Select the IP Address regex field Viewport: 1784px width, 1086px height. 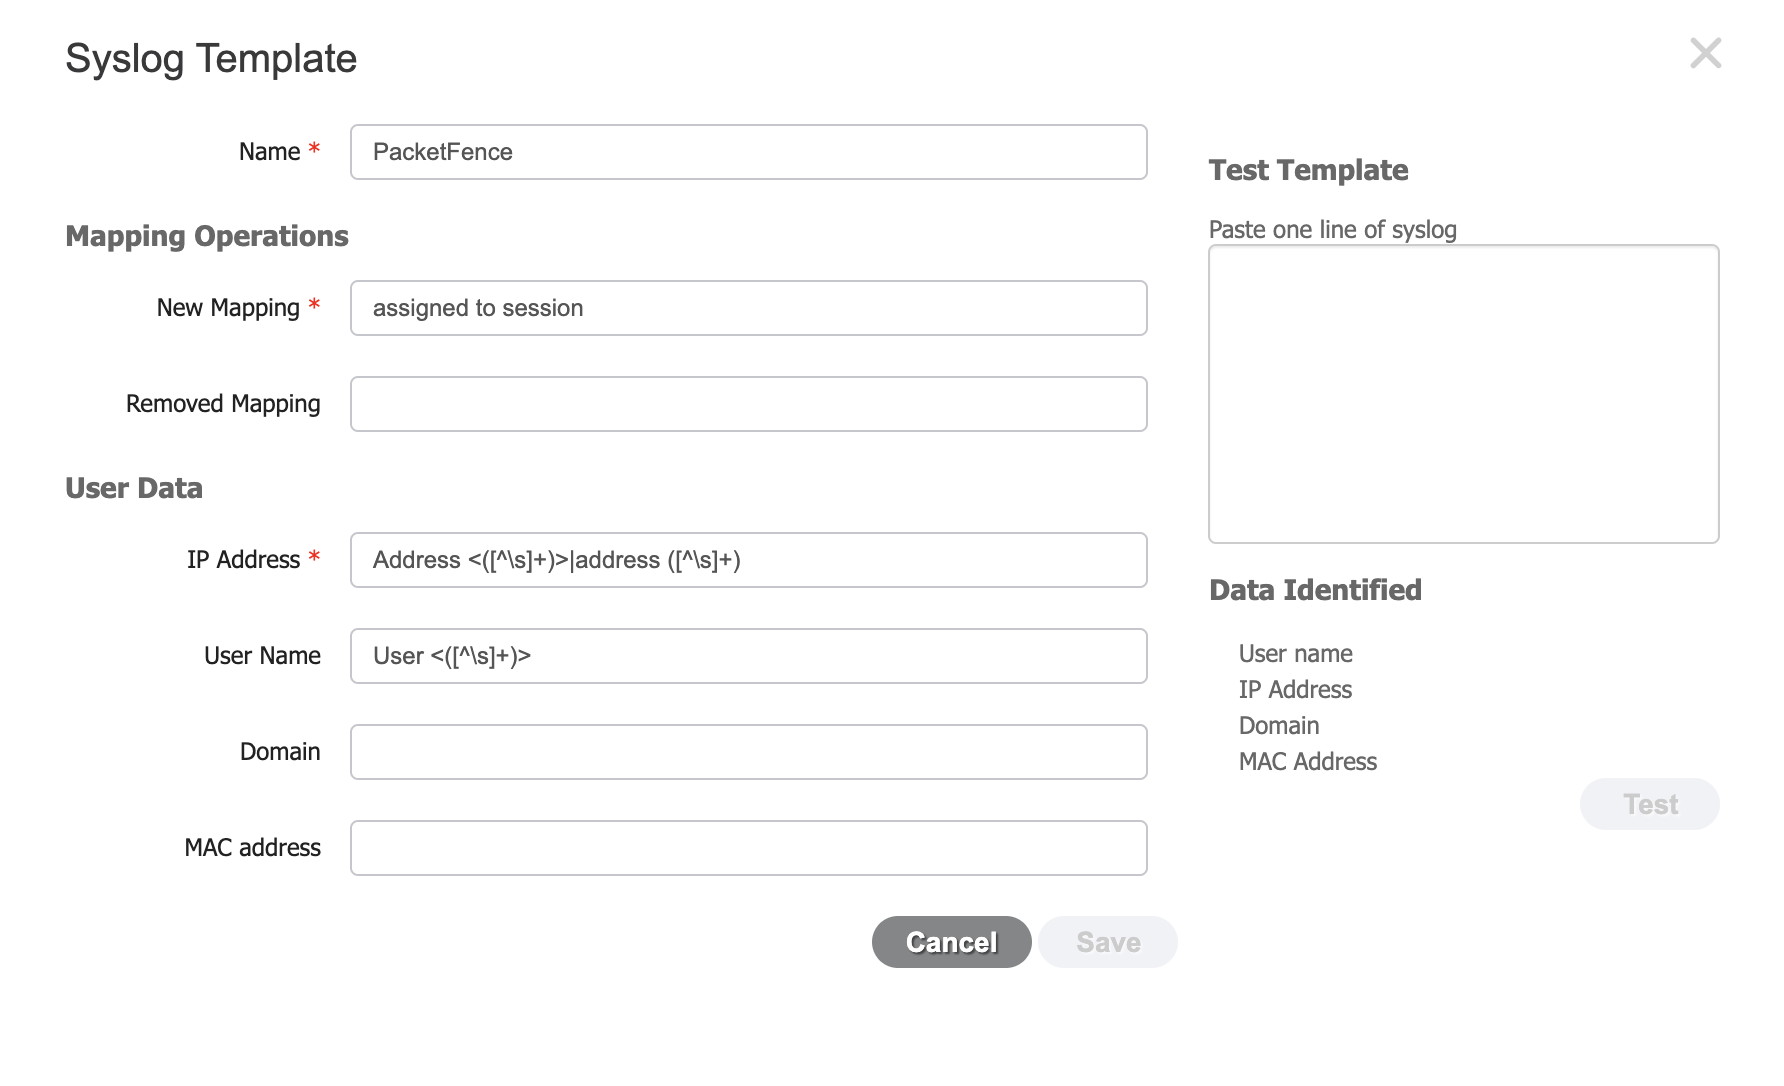click(748, 560)
